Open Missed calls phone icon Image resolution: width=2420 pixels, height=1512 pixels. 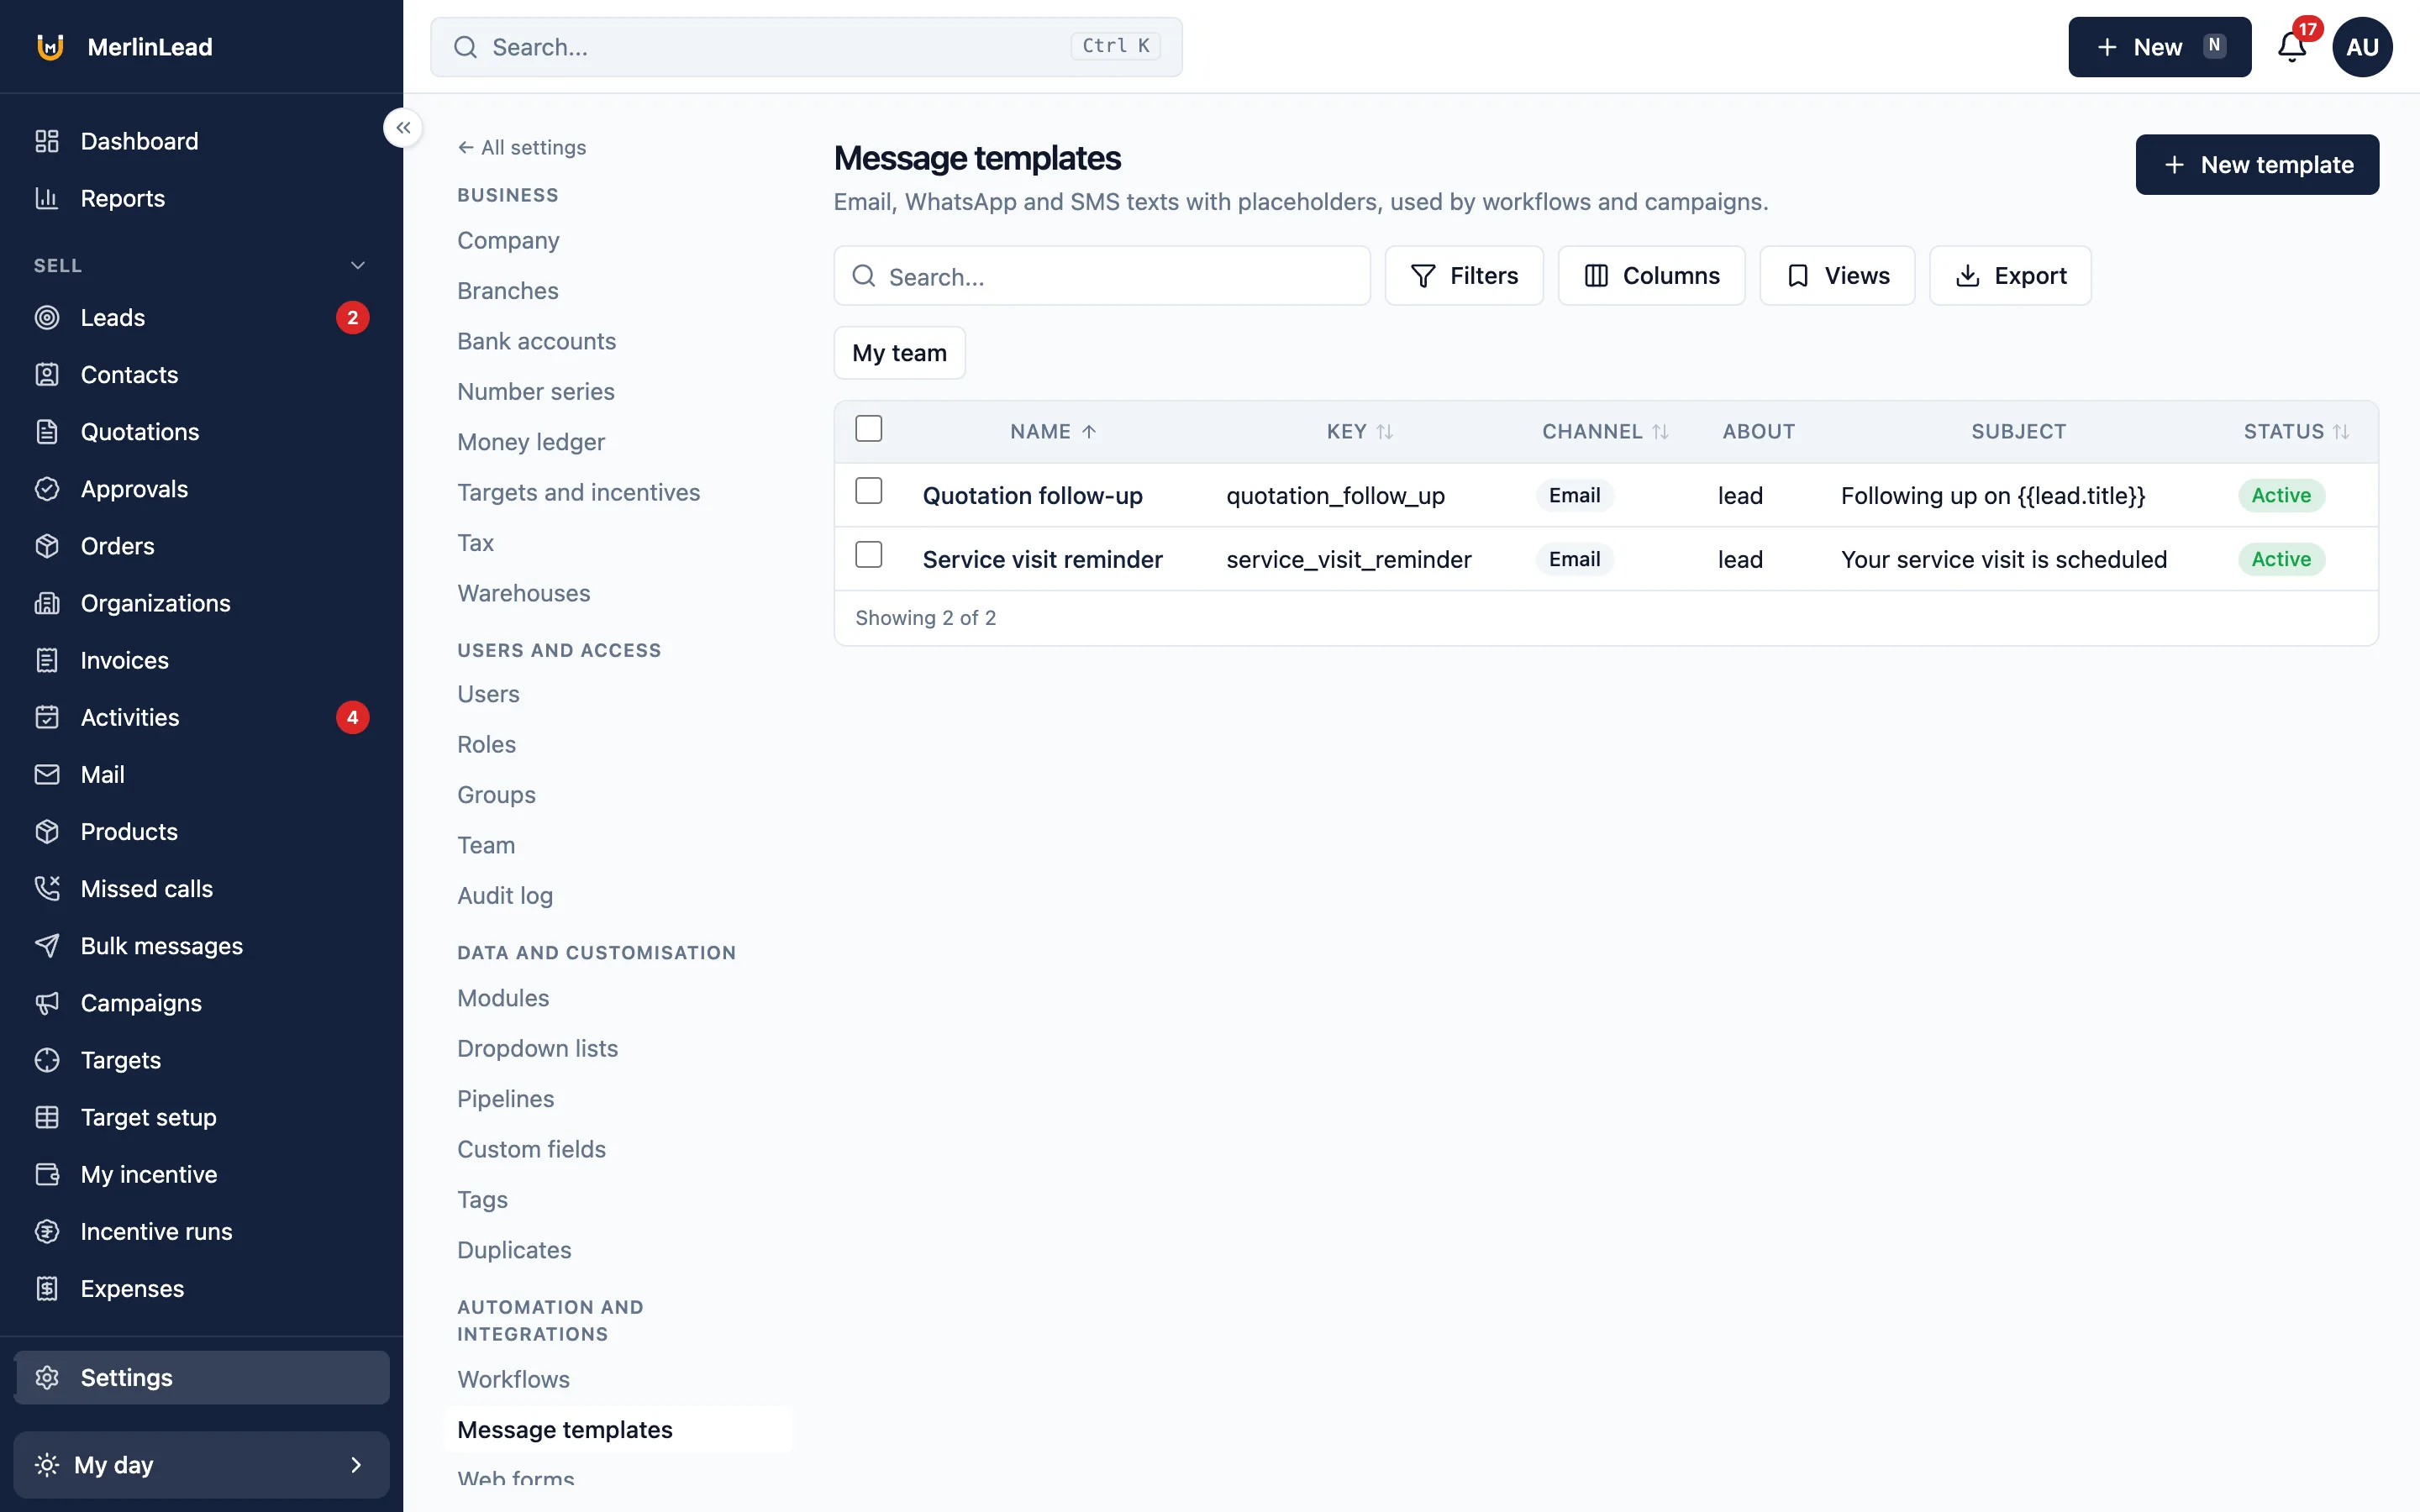click(x=47, y=888)
